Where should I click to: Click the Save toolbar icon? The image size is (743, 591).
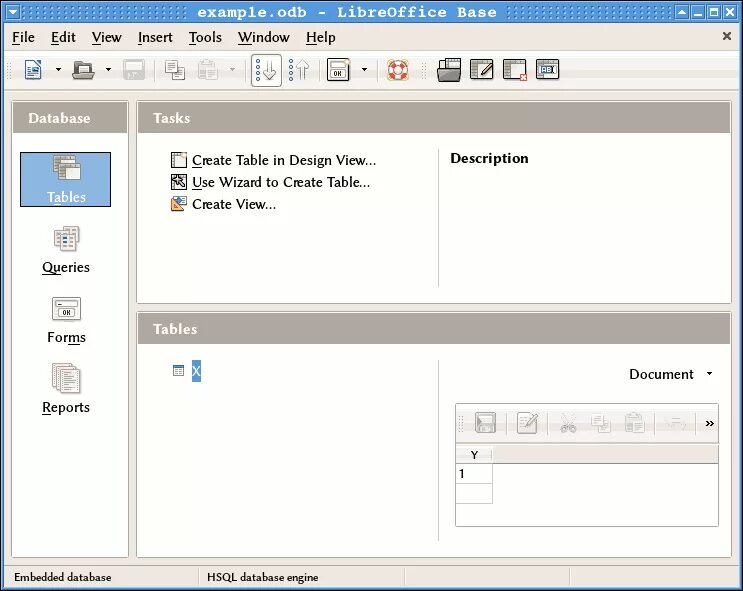pos(134,70)
